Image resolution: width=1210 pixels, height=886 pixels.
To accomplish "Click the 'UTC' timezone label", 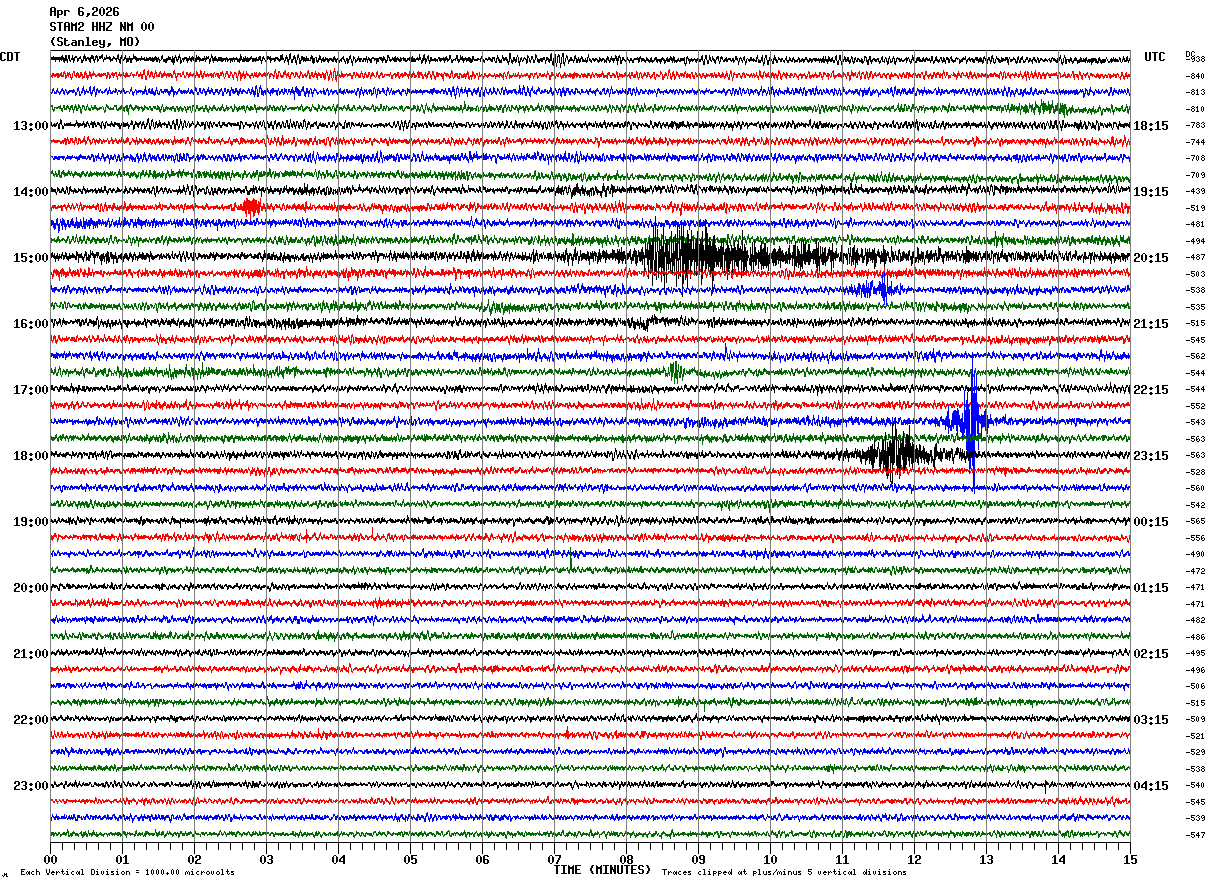I will [x=1155, y=57].
